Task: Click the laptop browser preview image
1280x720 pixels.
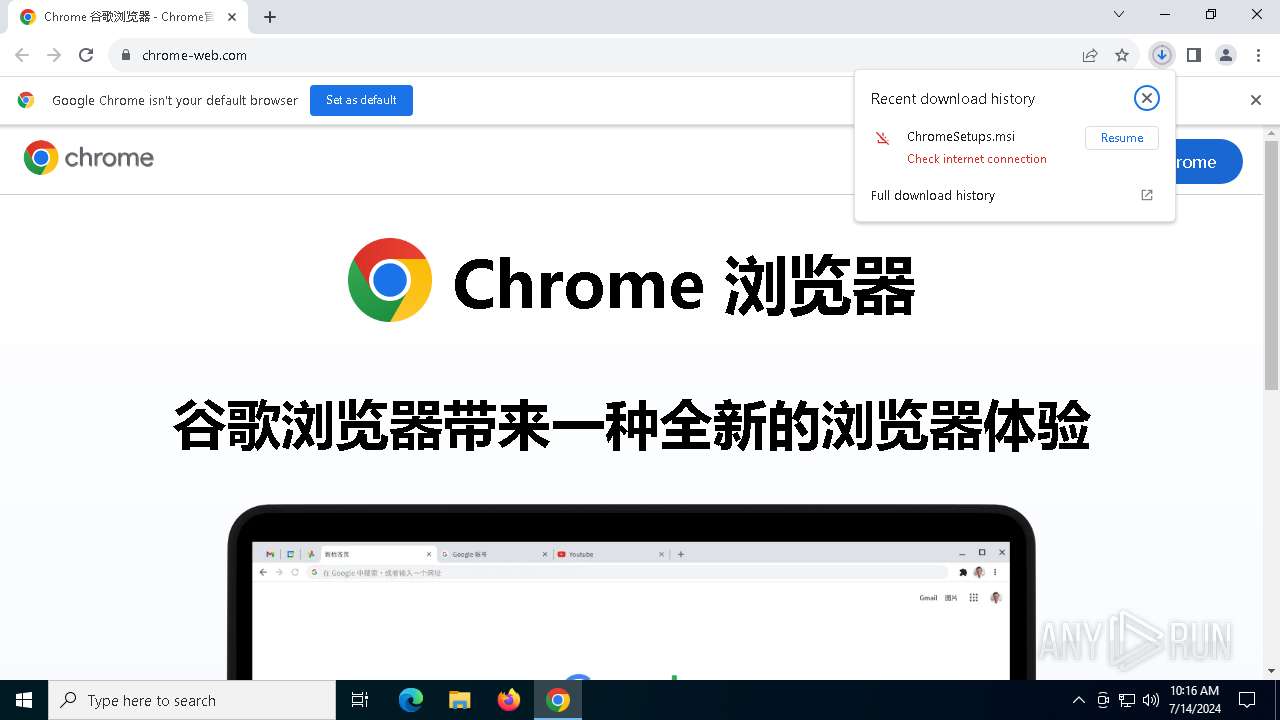Action: click(632, 592)
